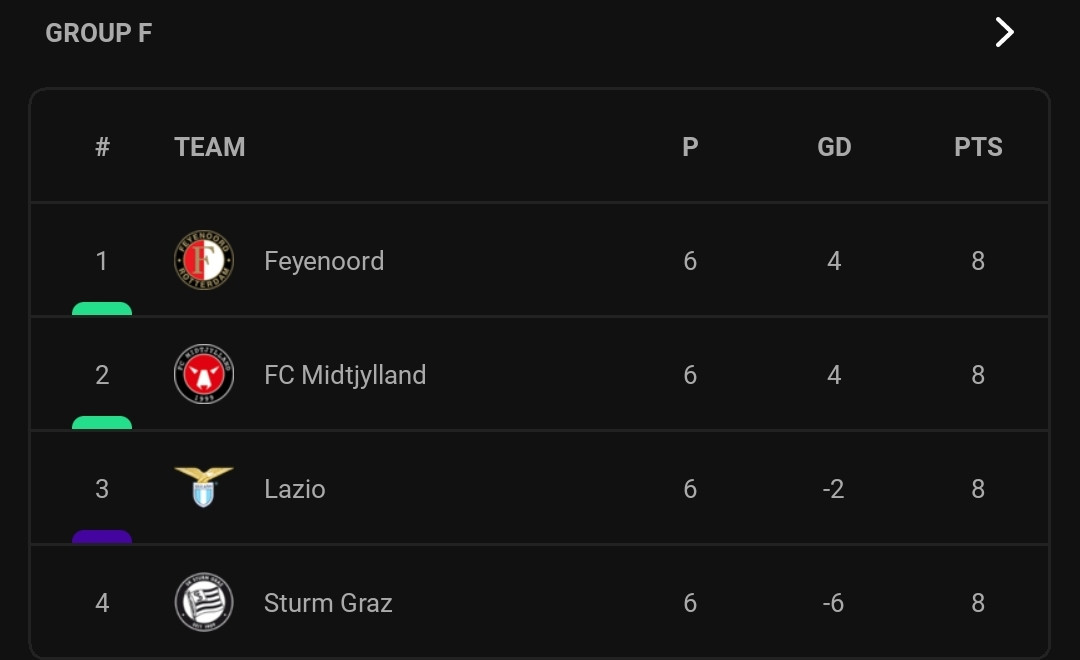Click Sturm Graz's goal difference value -6

833,603
